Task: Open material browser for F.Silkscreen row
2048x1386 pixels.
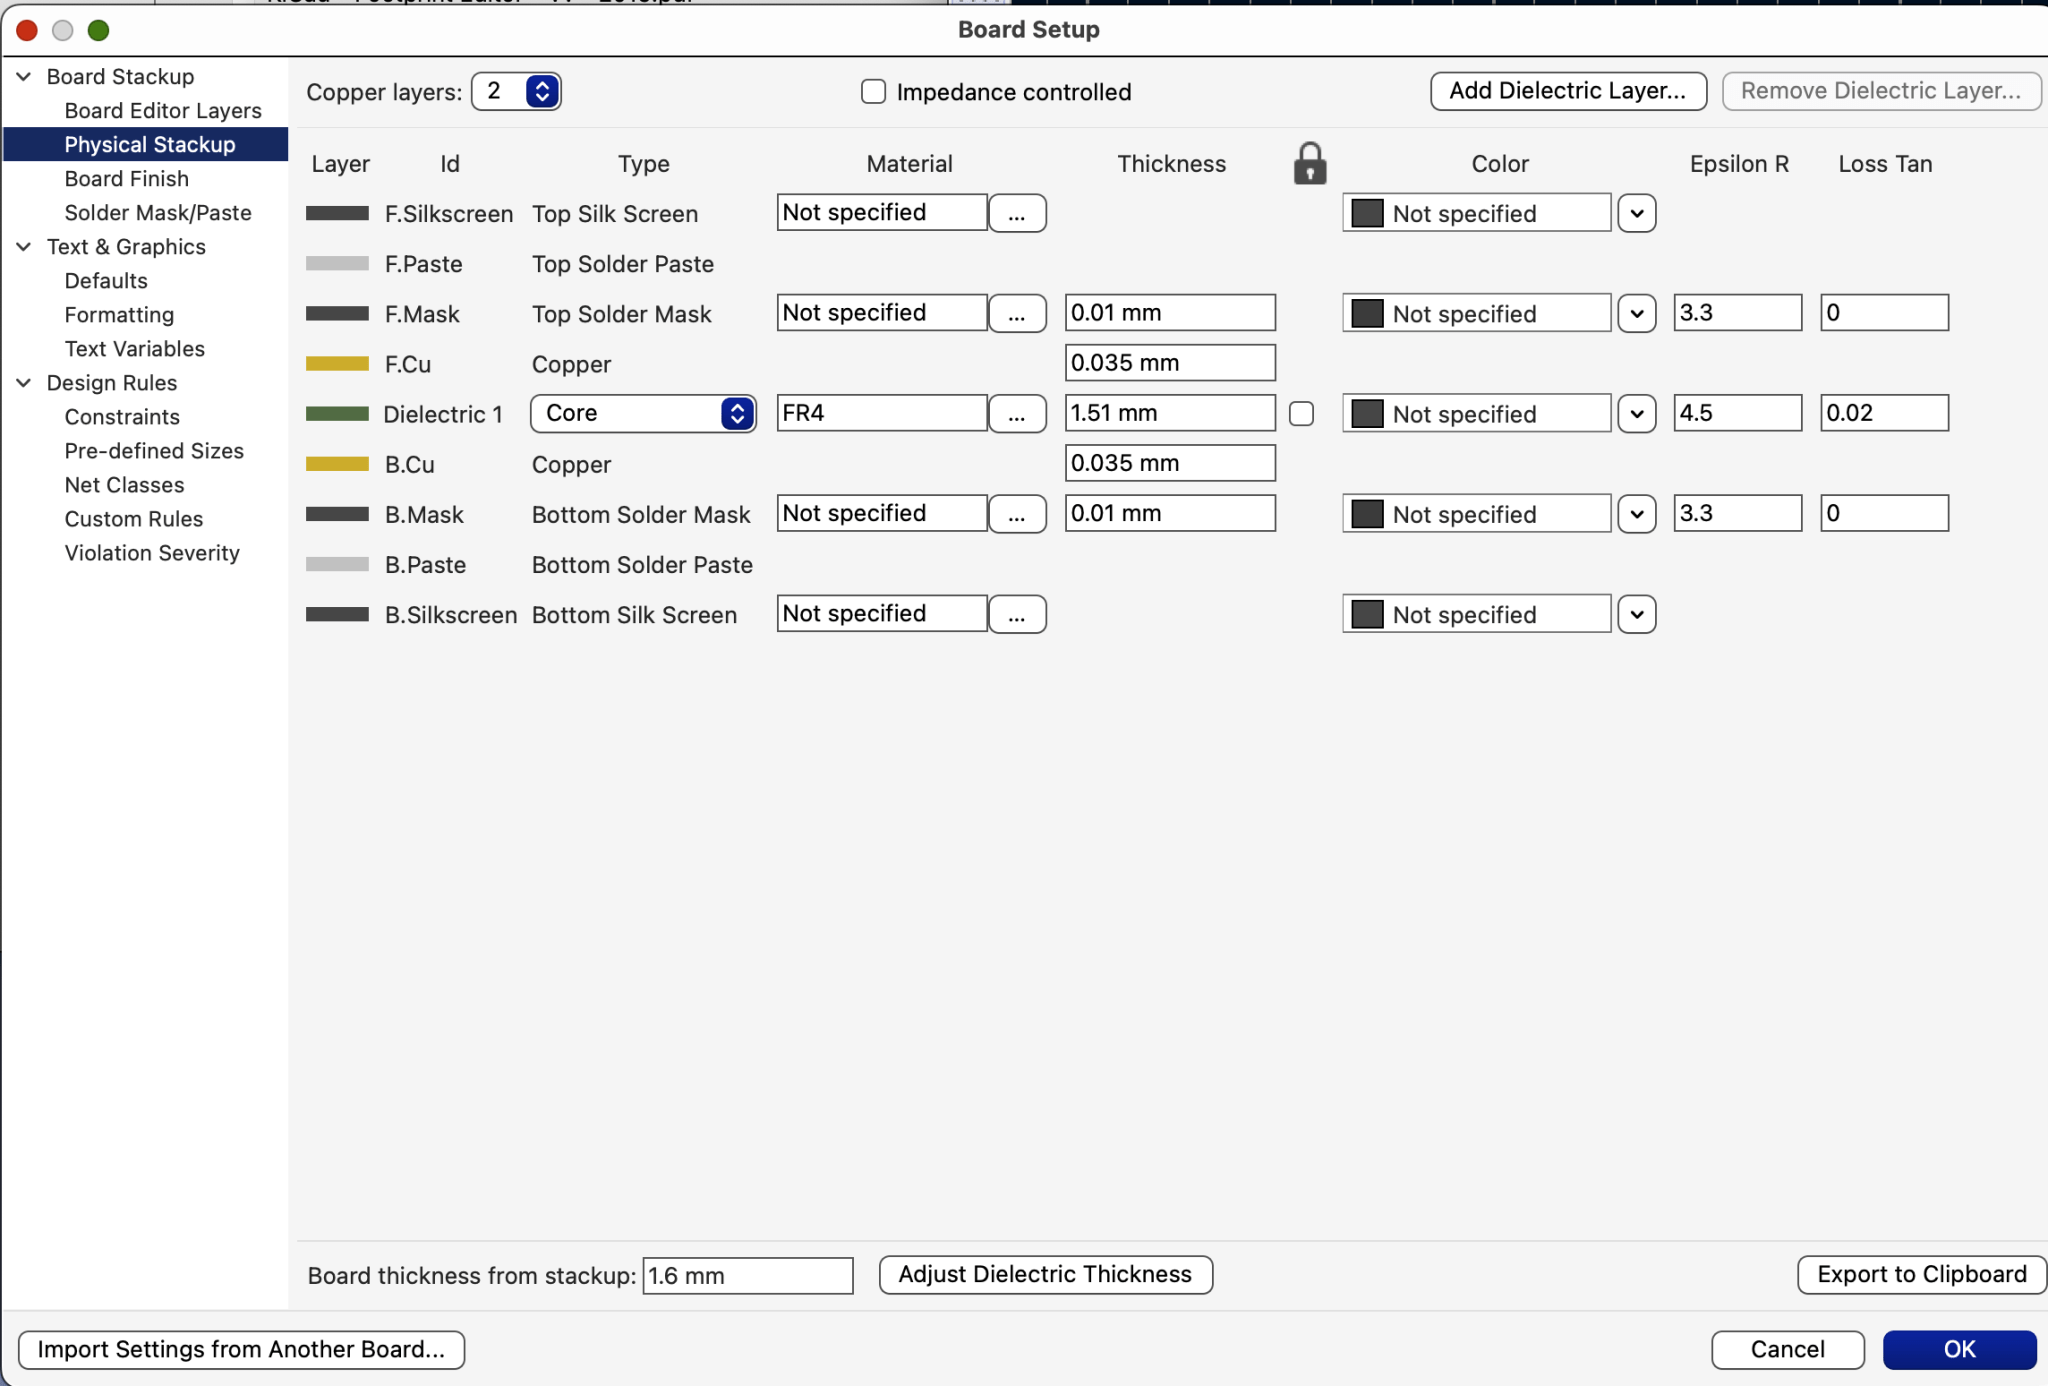Action: [x=1017, y=213]
